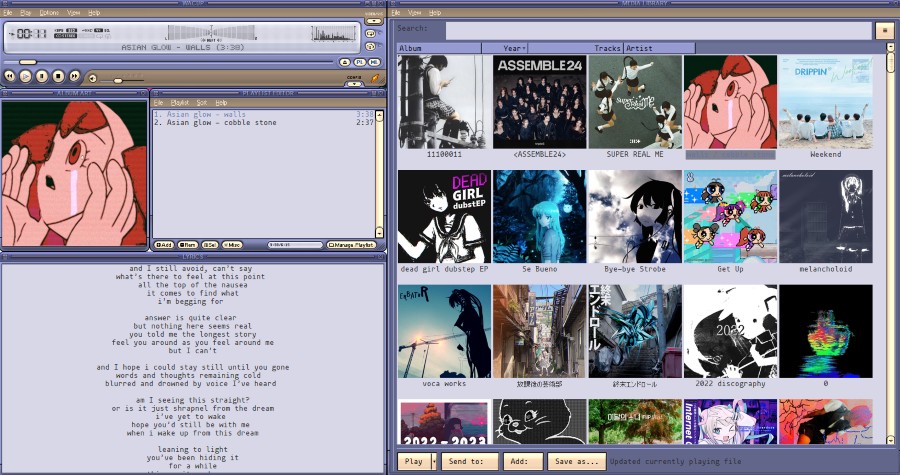Open the Playlist Editor File menu
Image resolution: width=900 pixels, height=475 pixels.
(x=158, y=103)
